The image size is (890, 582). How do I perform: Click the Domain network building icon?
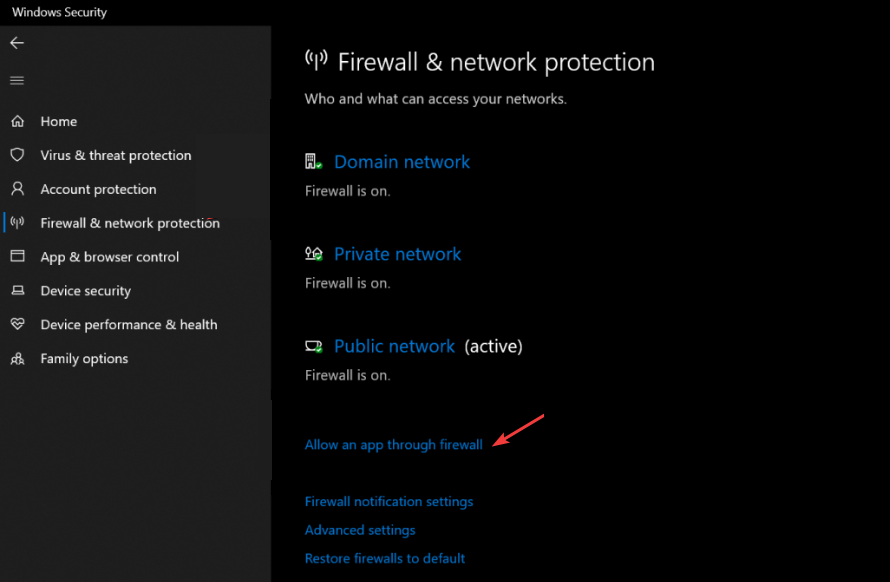click(x=314, y=162)
